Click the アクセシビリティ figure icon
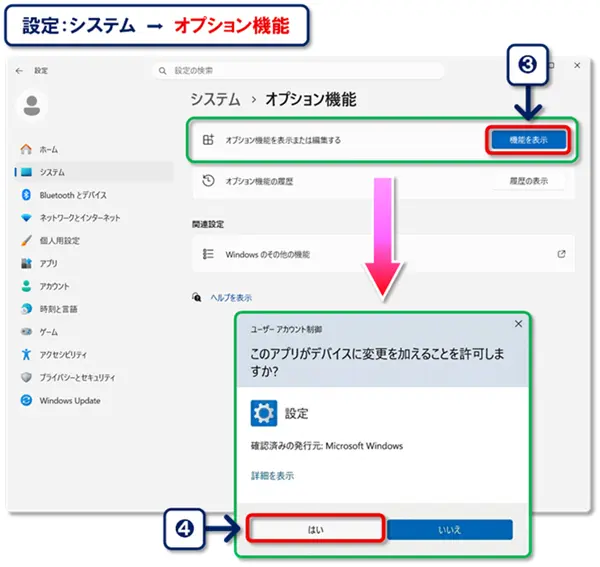This screenshot has height=567, width=600. tap(26, 354)
